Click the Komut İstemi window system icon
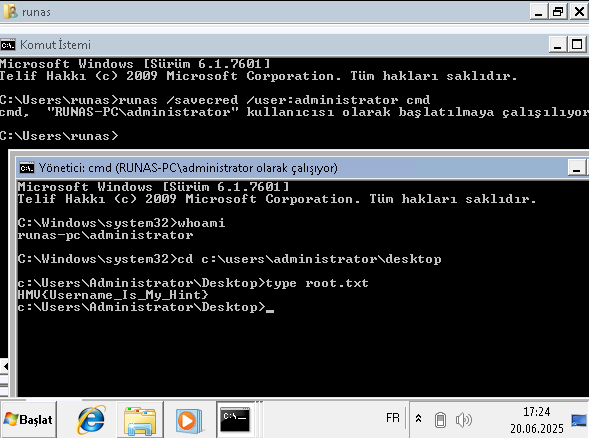Image resolution: width=589 pixels, height=438 pixels. pos(8,45)
